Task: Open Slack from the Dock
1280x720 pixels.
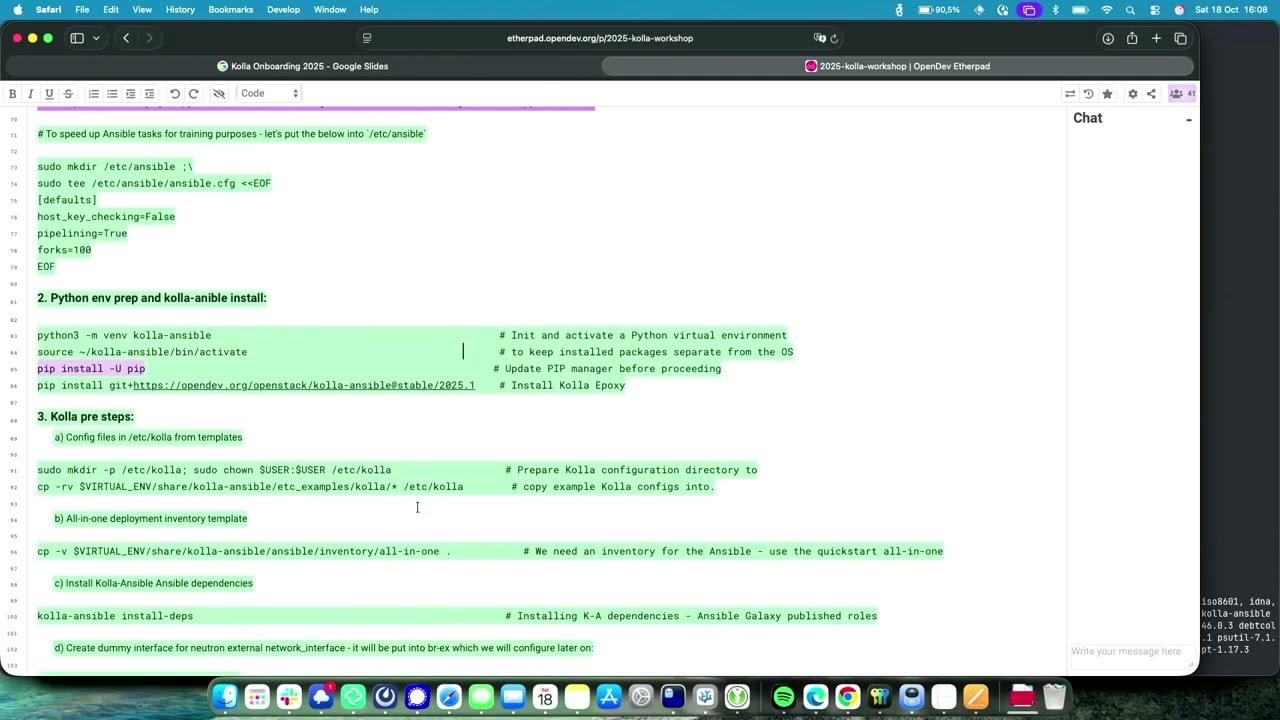Action: click(x=289, y=696)
